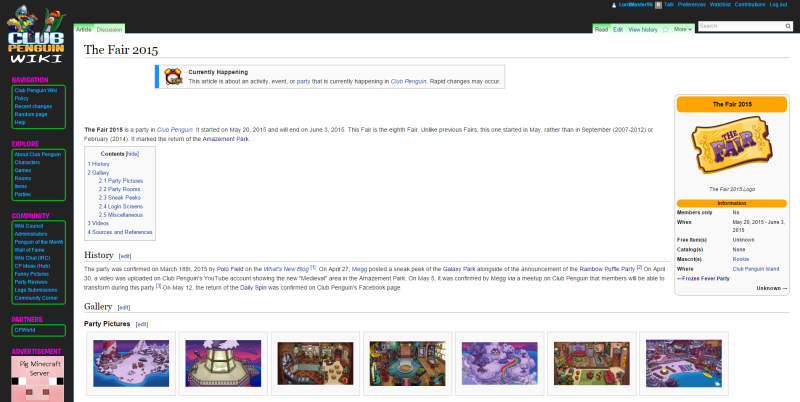The height and width of the screenshot is (402, 800).
Task: Edit the History section
Action: tap(125, 256)
